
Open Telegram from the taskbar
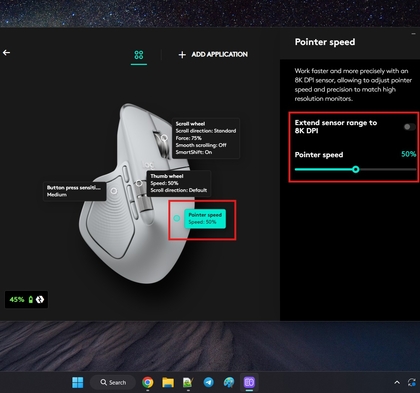(x=209, y=382)
